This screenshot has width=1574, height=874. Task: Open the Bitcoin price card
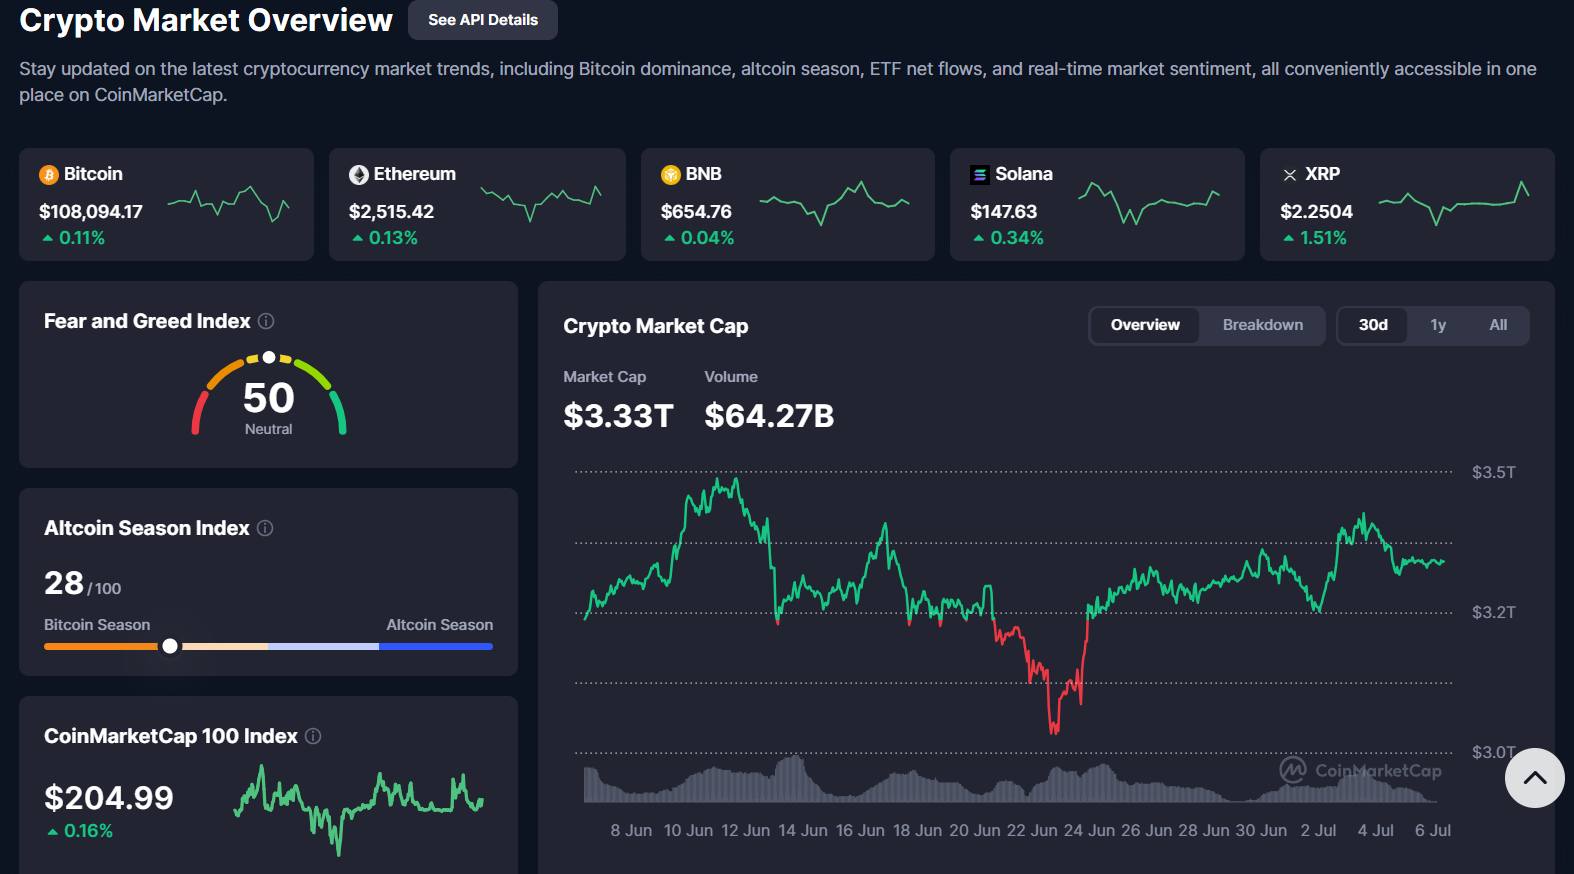(x=166, y=205)
